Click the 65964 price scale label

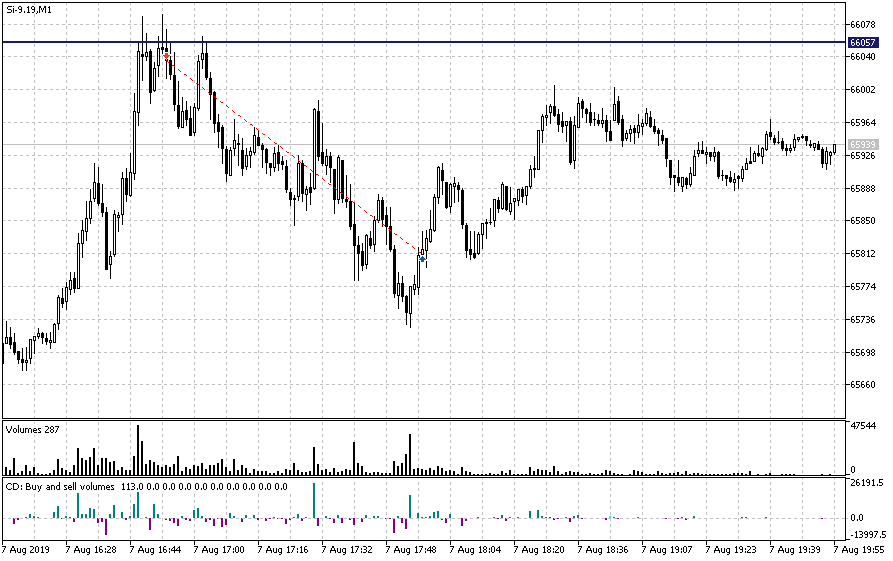pos(862,122)
